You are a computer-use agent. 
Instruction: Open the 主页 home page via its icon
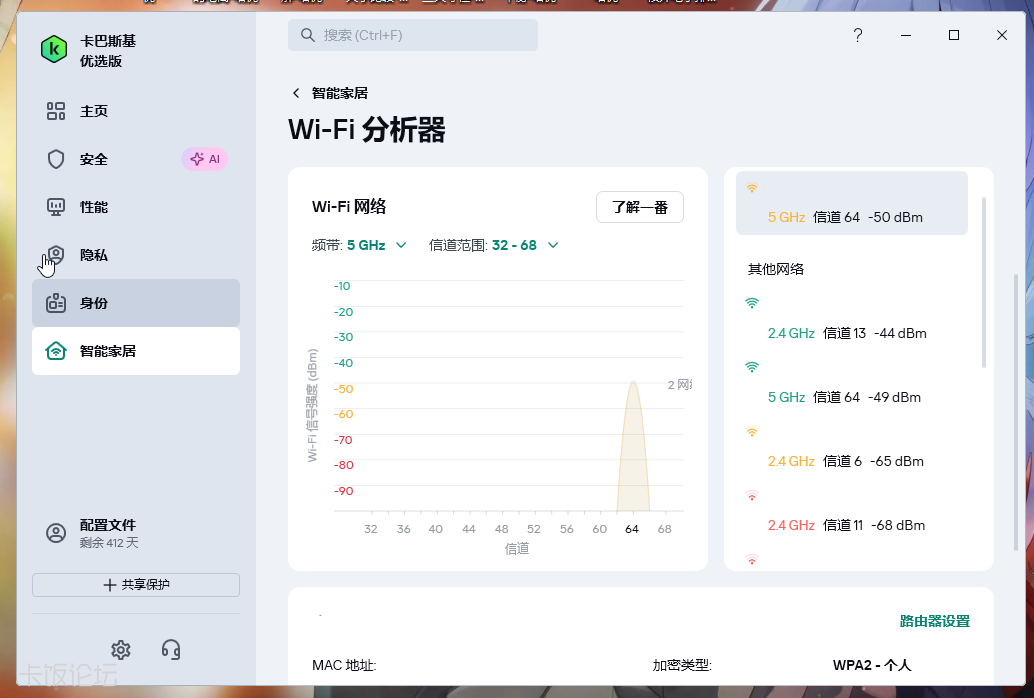tap(56, 111)
